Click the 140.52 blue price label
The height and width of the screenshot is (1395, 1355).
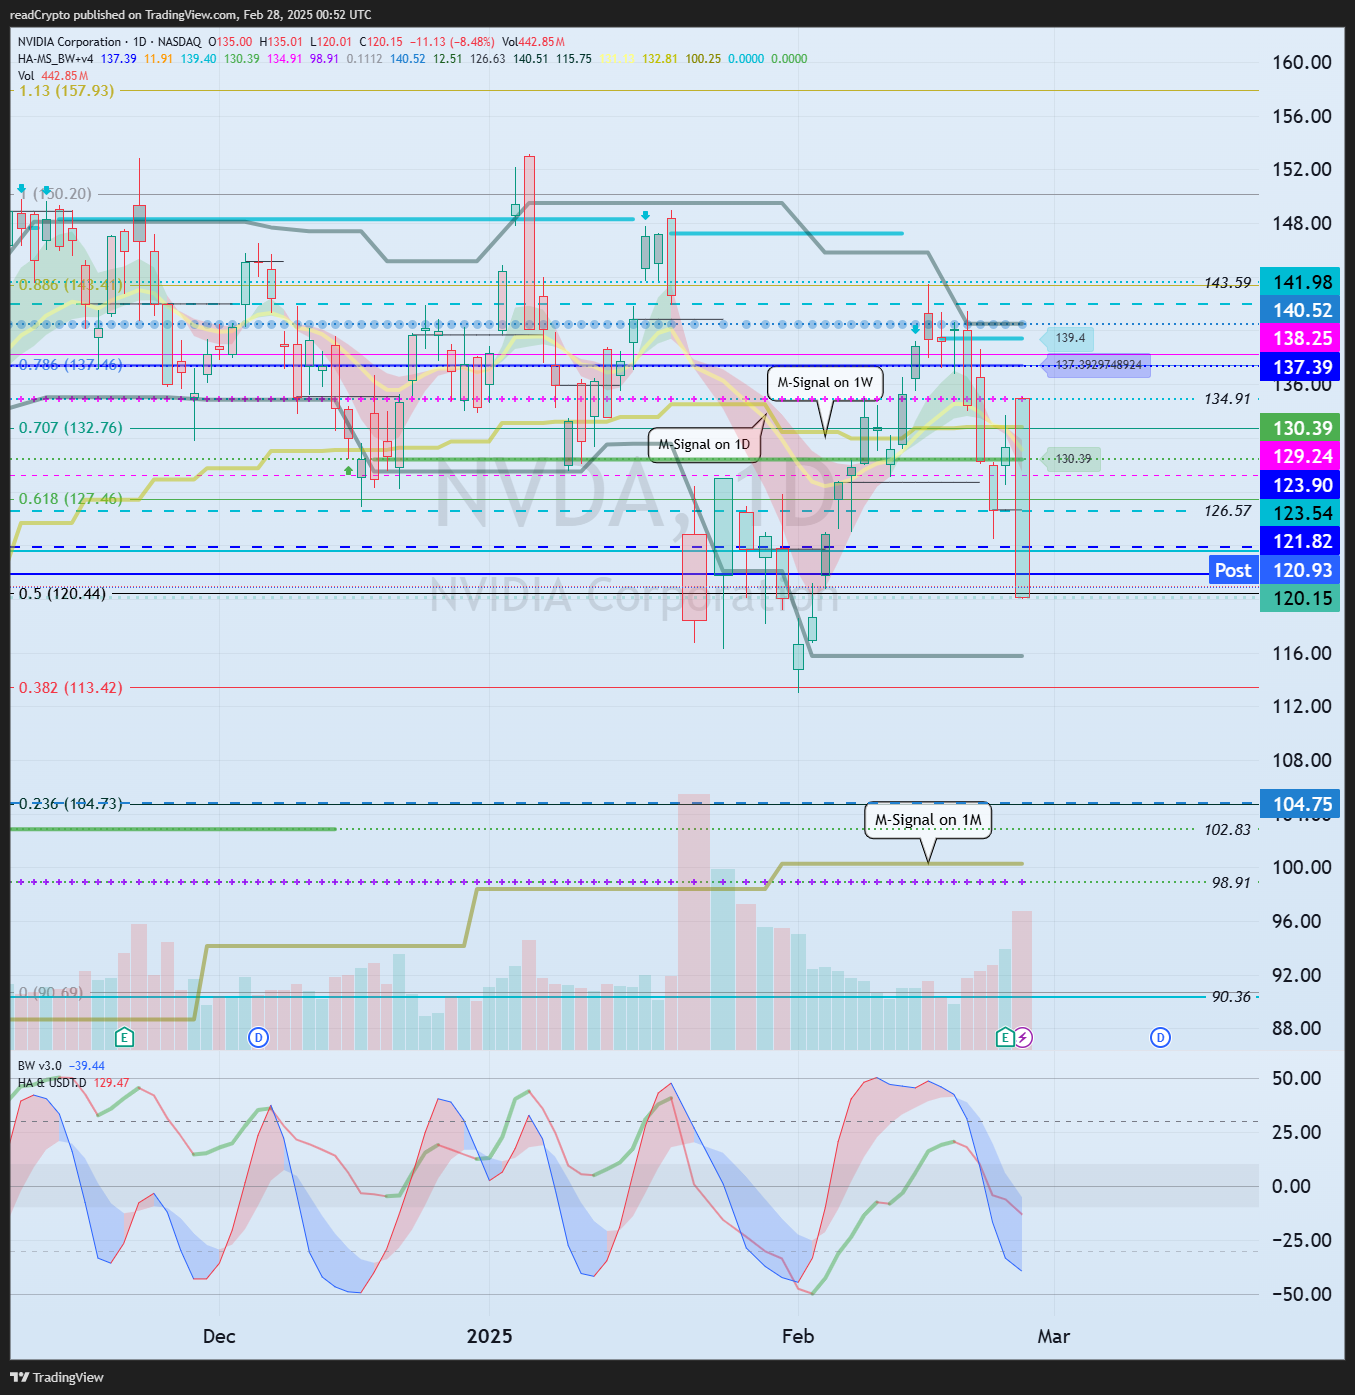[1300, 310]
